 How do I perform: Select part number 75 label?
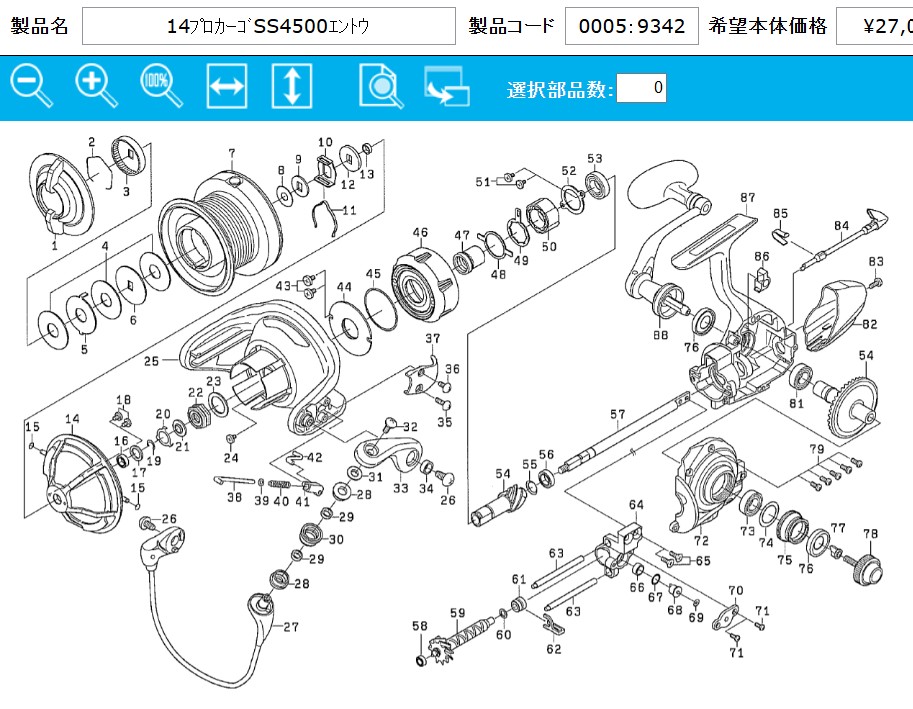(x=784, y=559)
